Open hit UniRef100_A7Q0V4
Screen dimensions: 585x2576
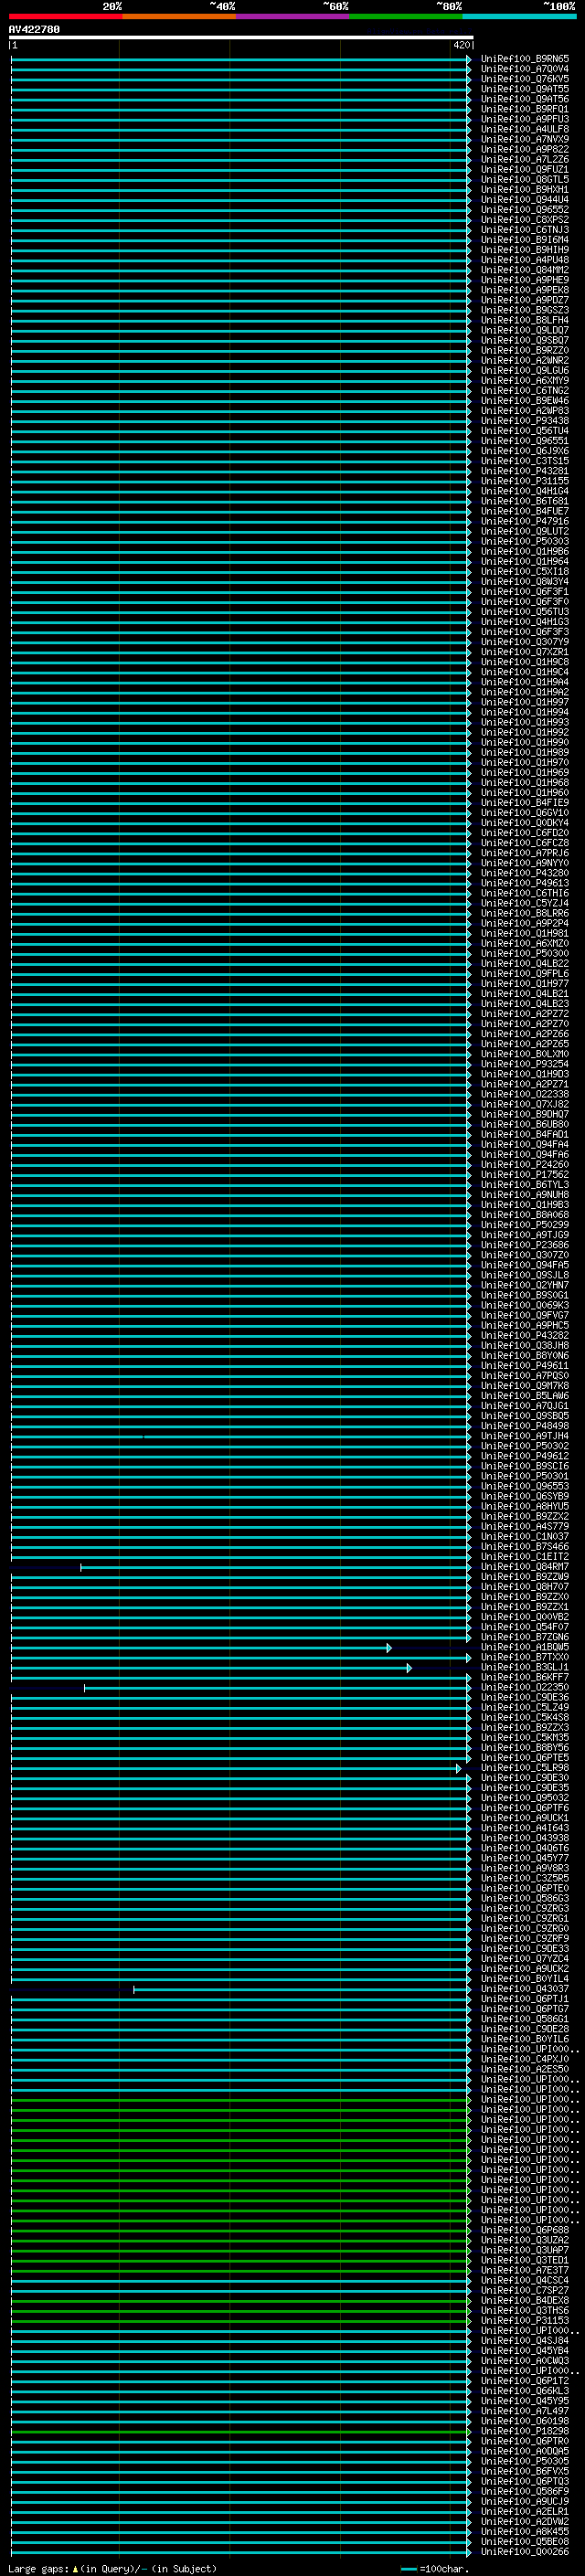[x=525, y=69]
